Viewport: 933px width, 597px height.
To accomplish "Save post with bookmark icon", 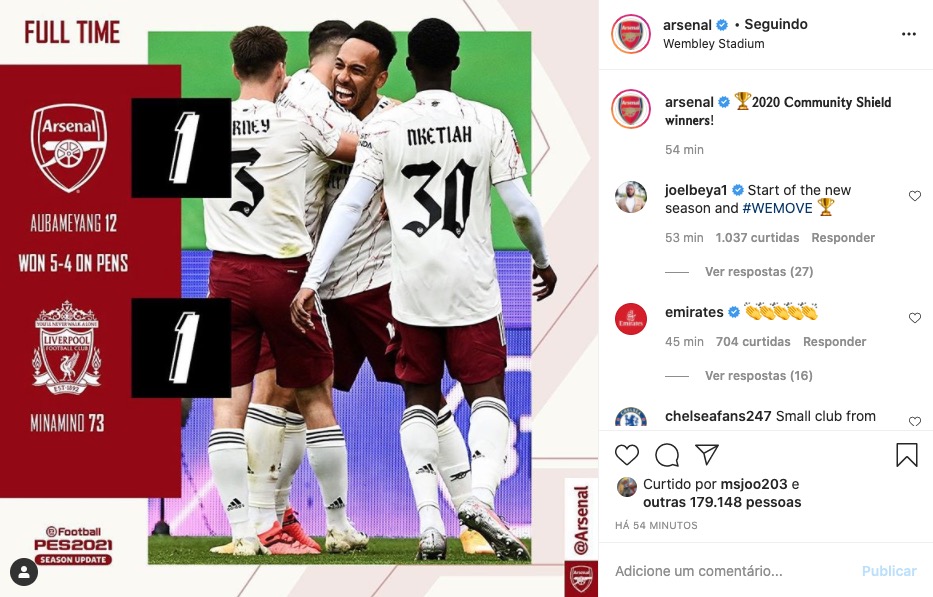I will pyautogui.click(x=907, y=455).
